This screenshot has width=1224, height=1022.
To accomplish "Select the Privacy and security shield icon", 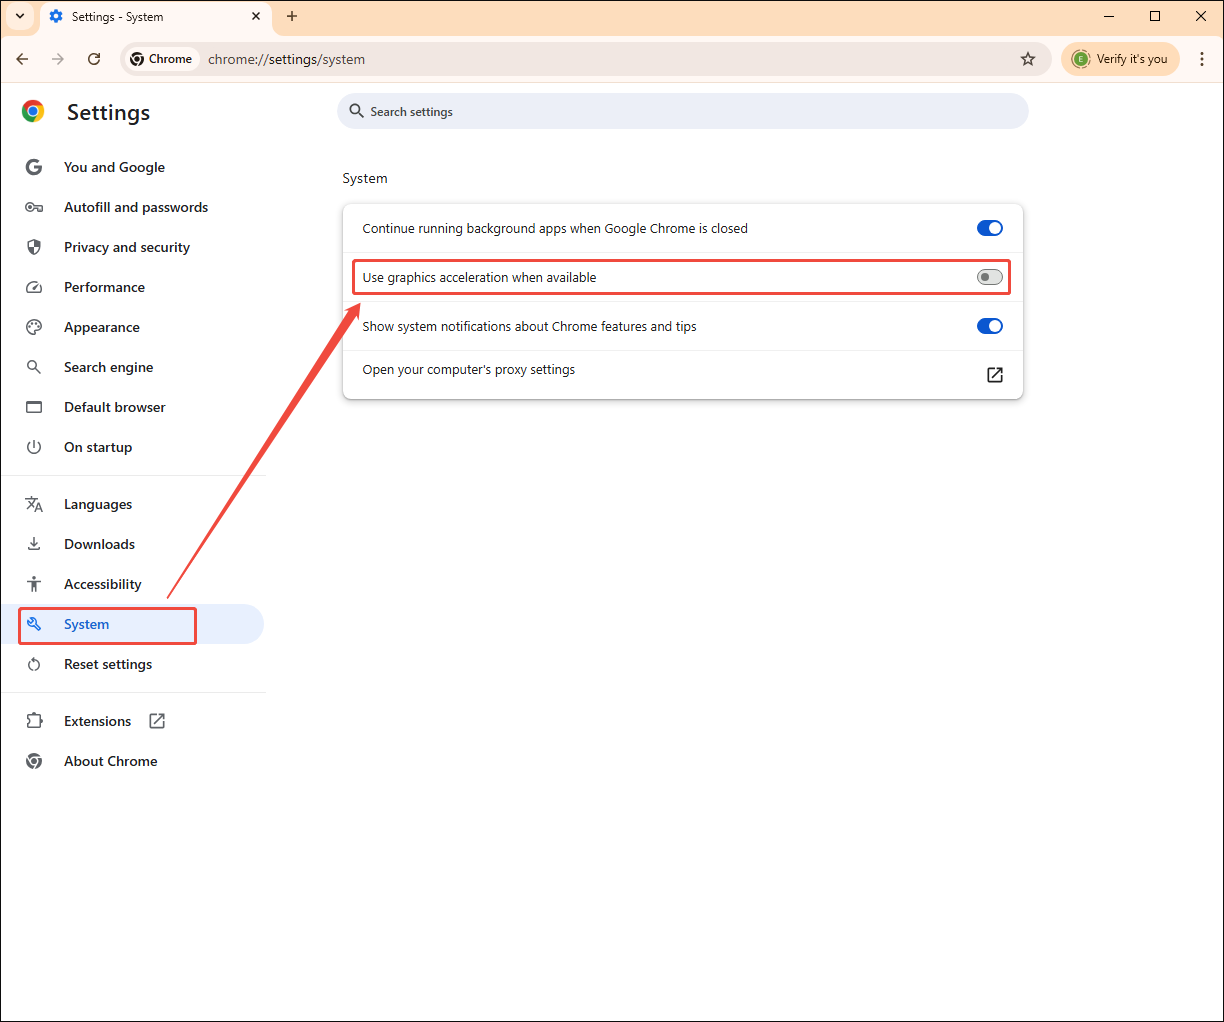I will (x=34, y=247).
